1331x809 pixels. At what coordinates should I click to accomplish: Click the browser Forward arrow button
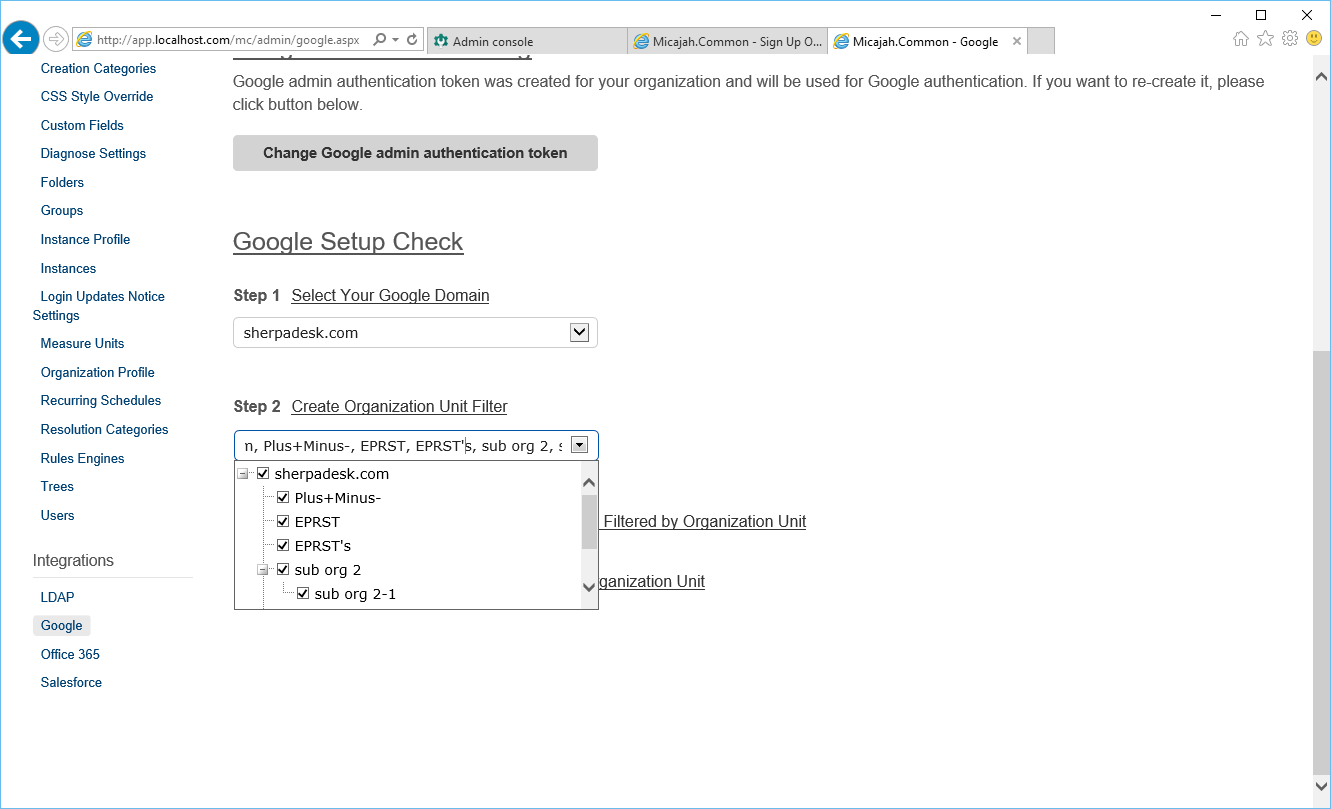[x=56, y=40]
